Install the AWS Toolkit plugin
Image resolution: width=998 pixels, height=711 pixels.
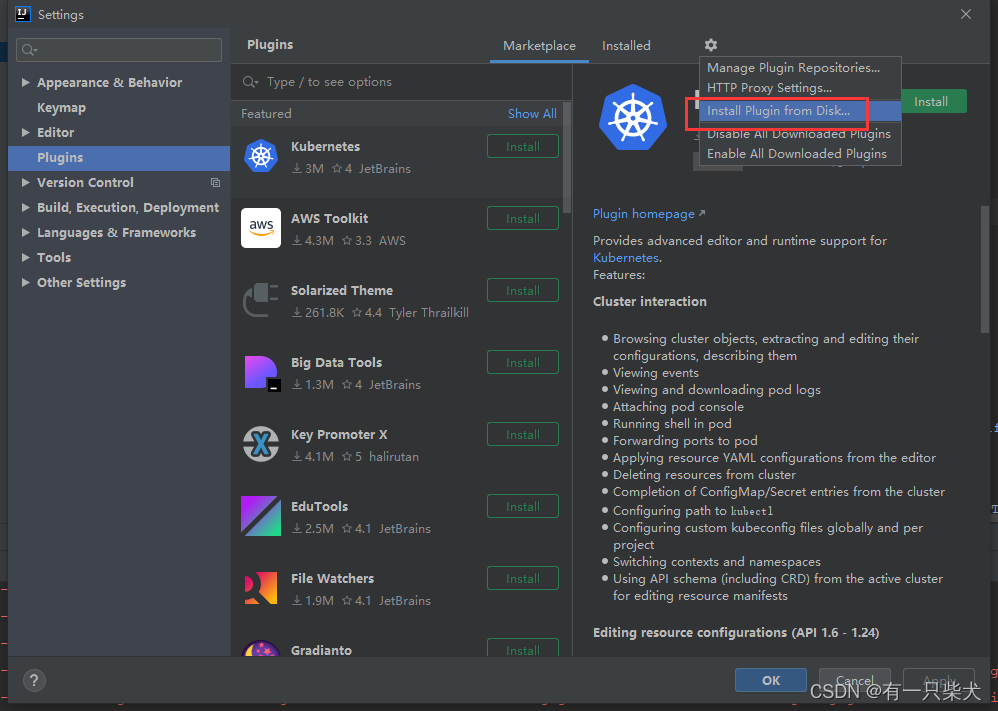click(x=523, y=218)
